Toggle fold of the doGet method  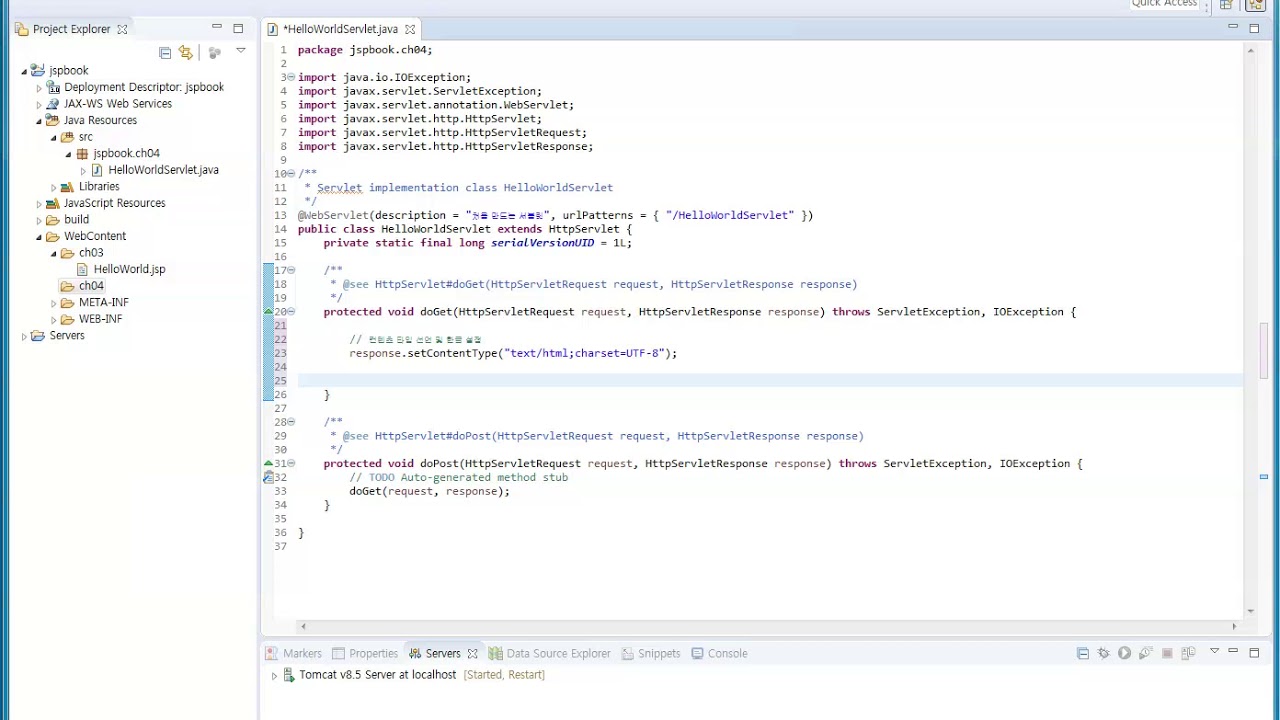click(291, 312)
